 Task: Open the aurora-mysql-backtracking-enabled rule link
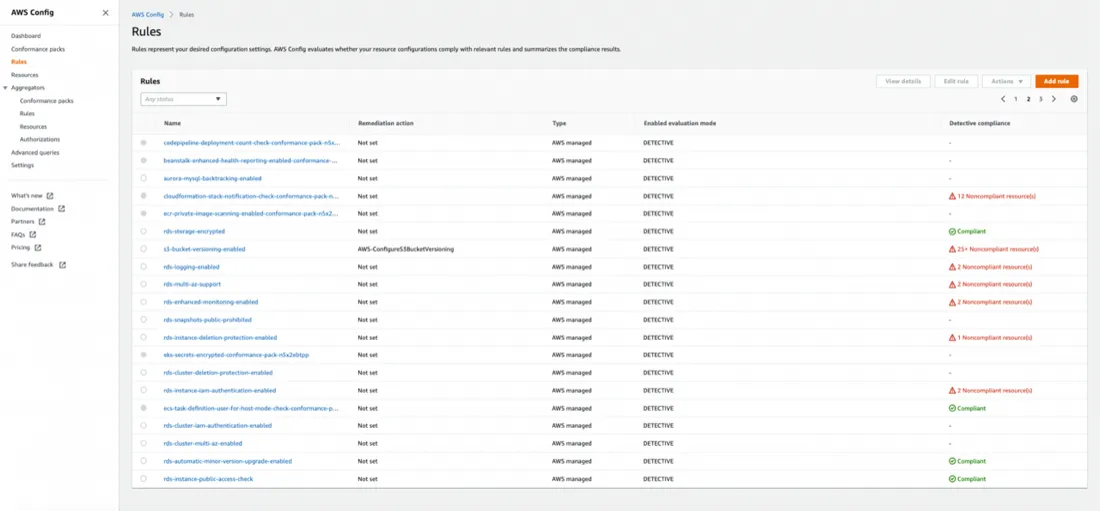pyautogui.click(x=213, y=178)
